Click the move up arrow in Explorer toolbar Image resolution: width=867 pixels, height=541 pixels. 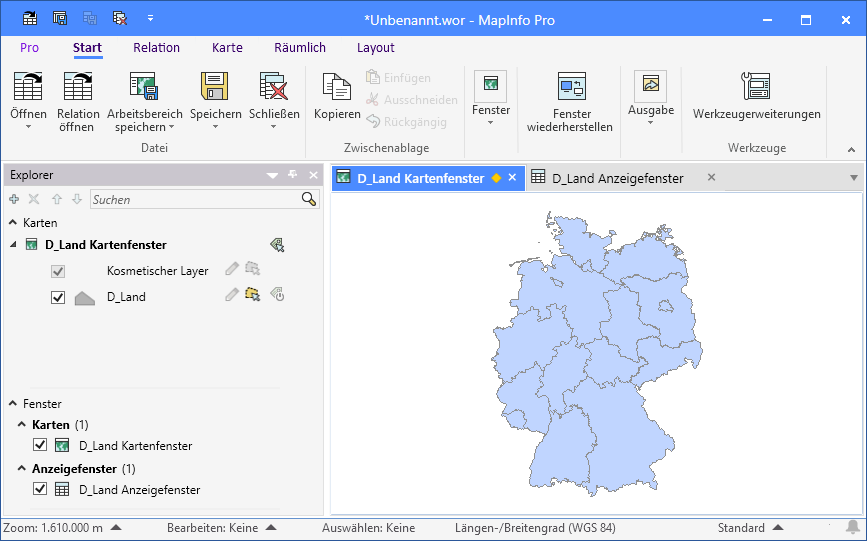click(x=56, y=199)
